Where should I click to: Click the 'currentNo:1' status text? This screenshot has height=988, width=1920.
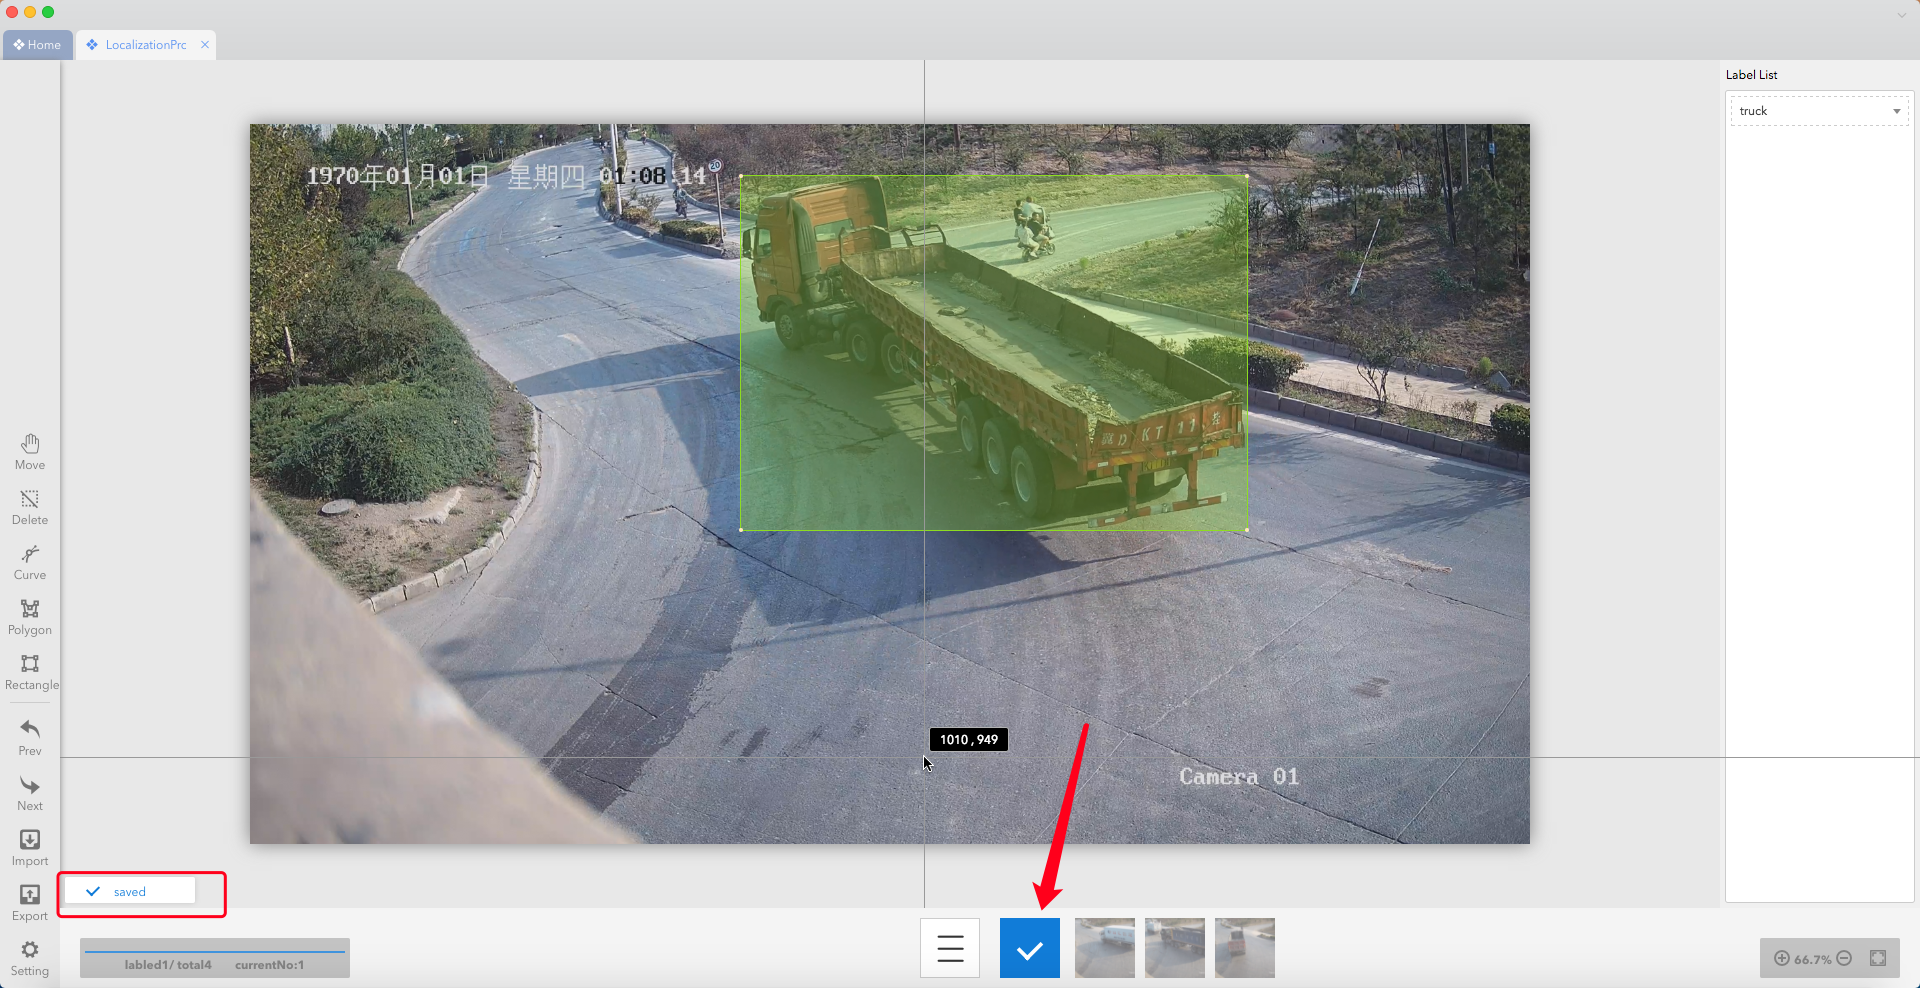pos(270,965)
